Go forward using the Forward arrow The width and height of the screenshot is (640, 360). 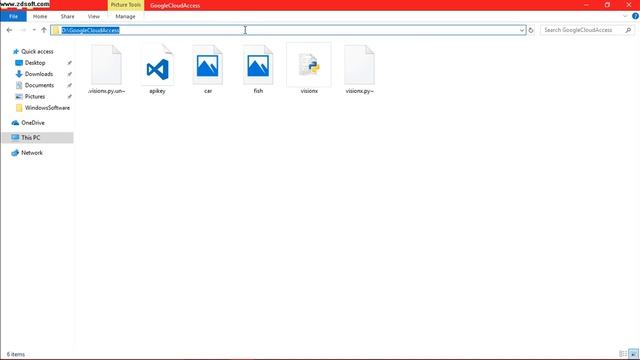pyautogui.click(x=23, y=30)
